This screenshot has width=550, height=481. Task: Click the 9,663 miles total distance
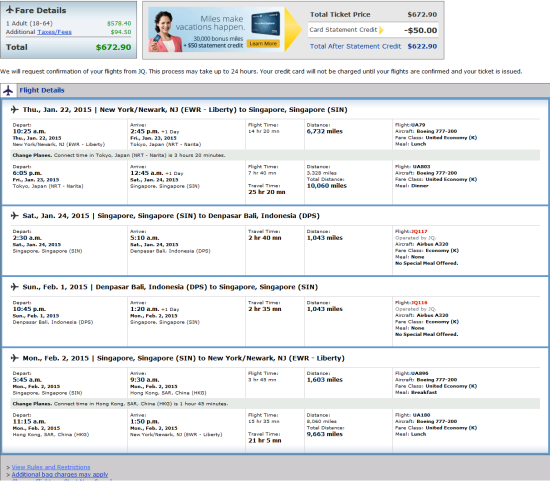(x=324, y=434)
